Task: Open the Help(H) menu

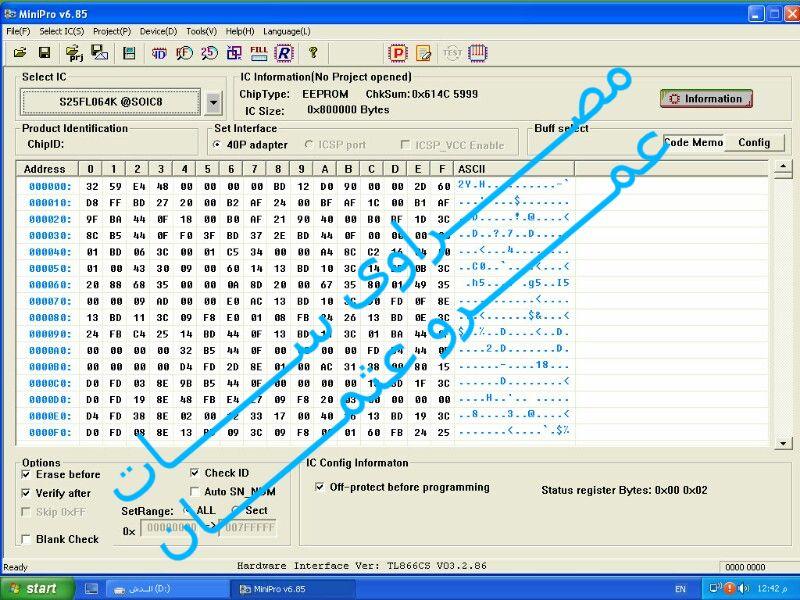Action: point(240,32)
